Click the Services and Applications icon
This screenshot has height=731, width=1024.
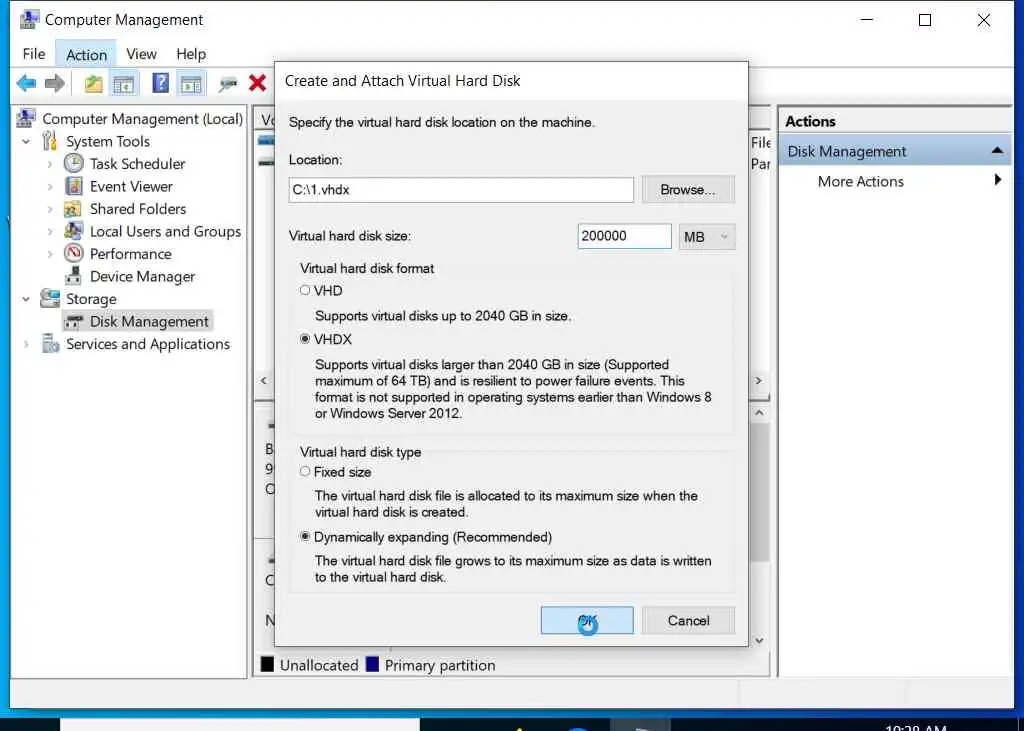[x=50, y=344]
